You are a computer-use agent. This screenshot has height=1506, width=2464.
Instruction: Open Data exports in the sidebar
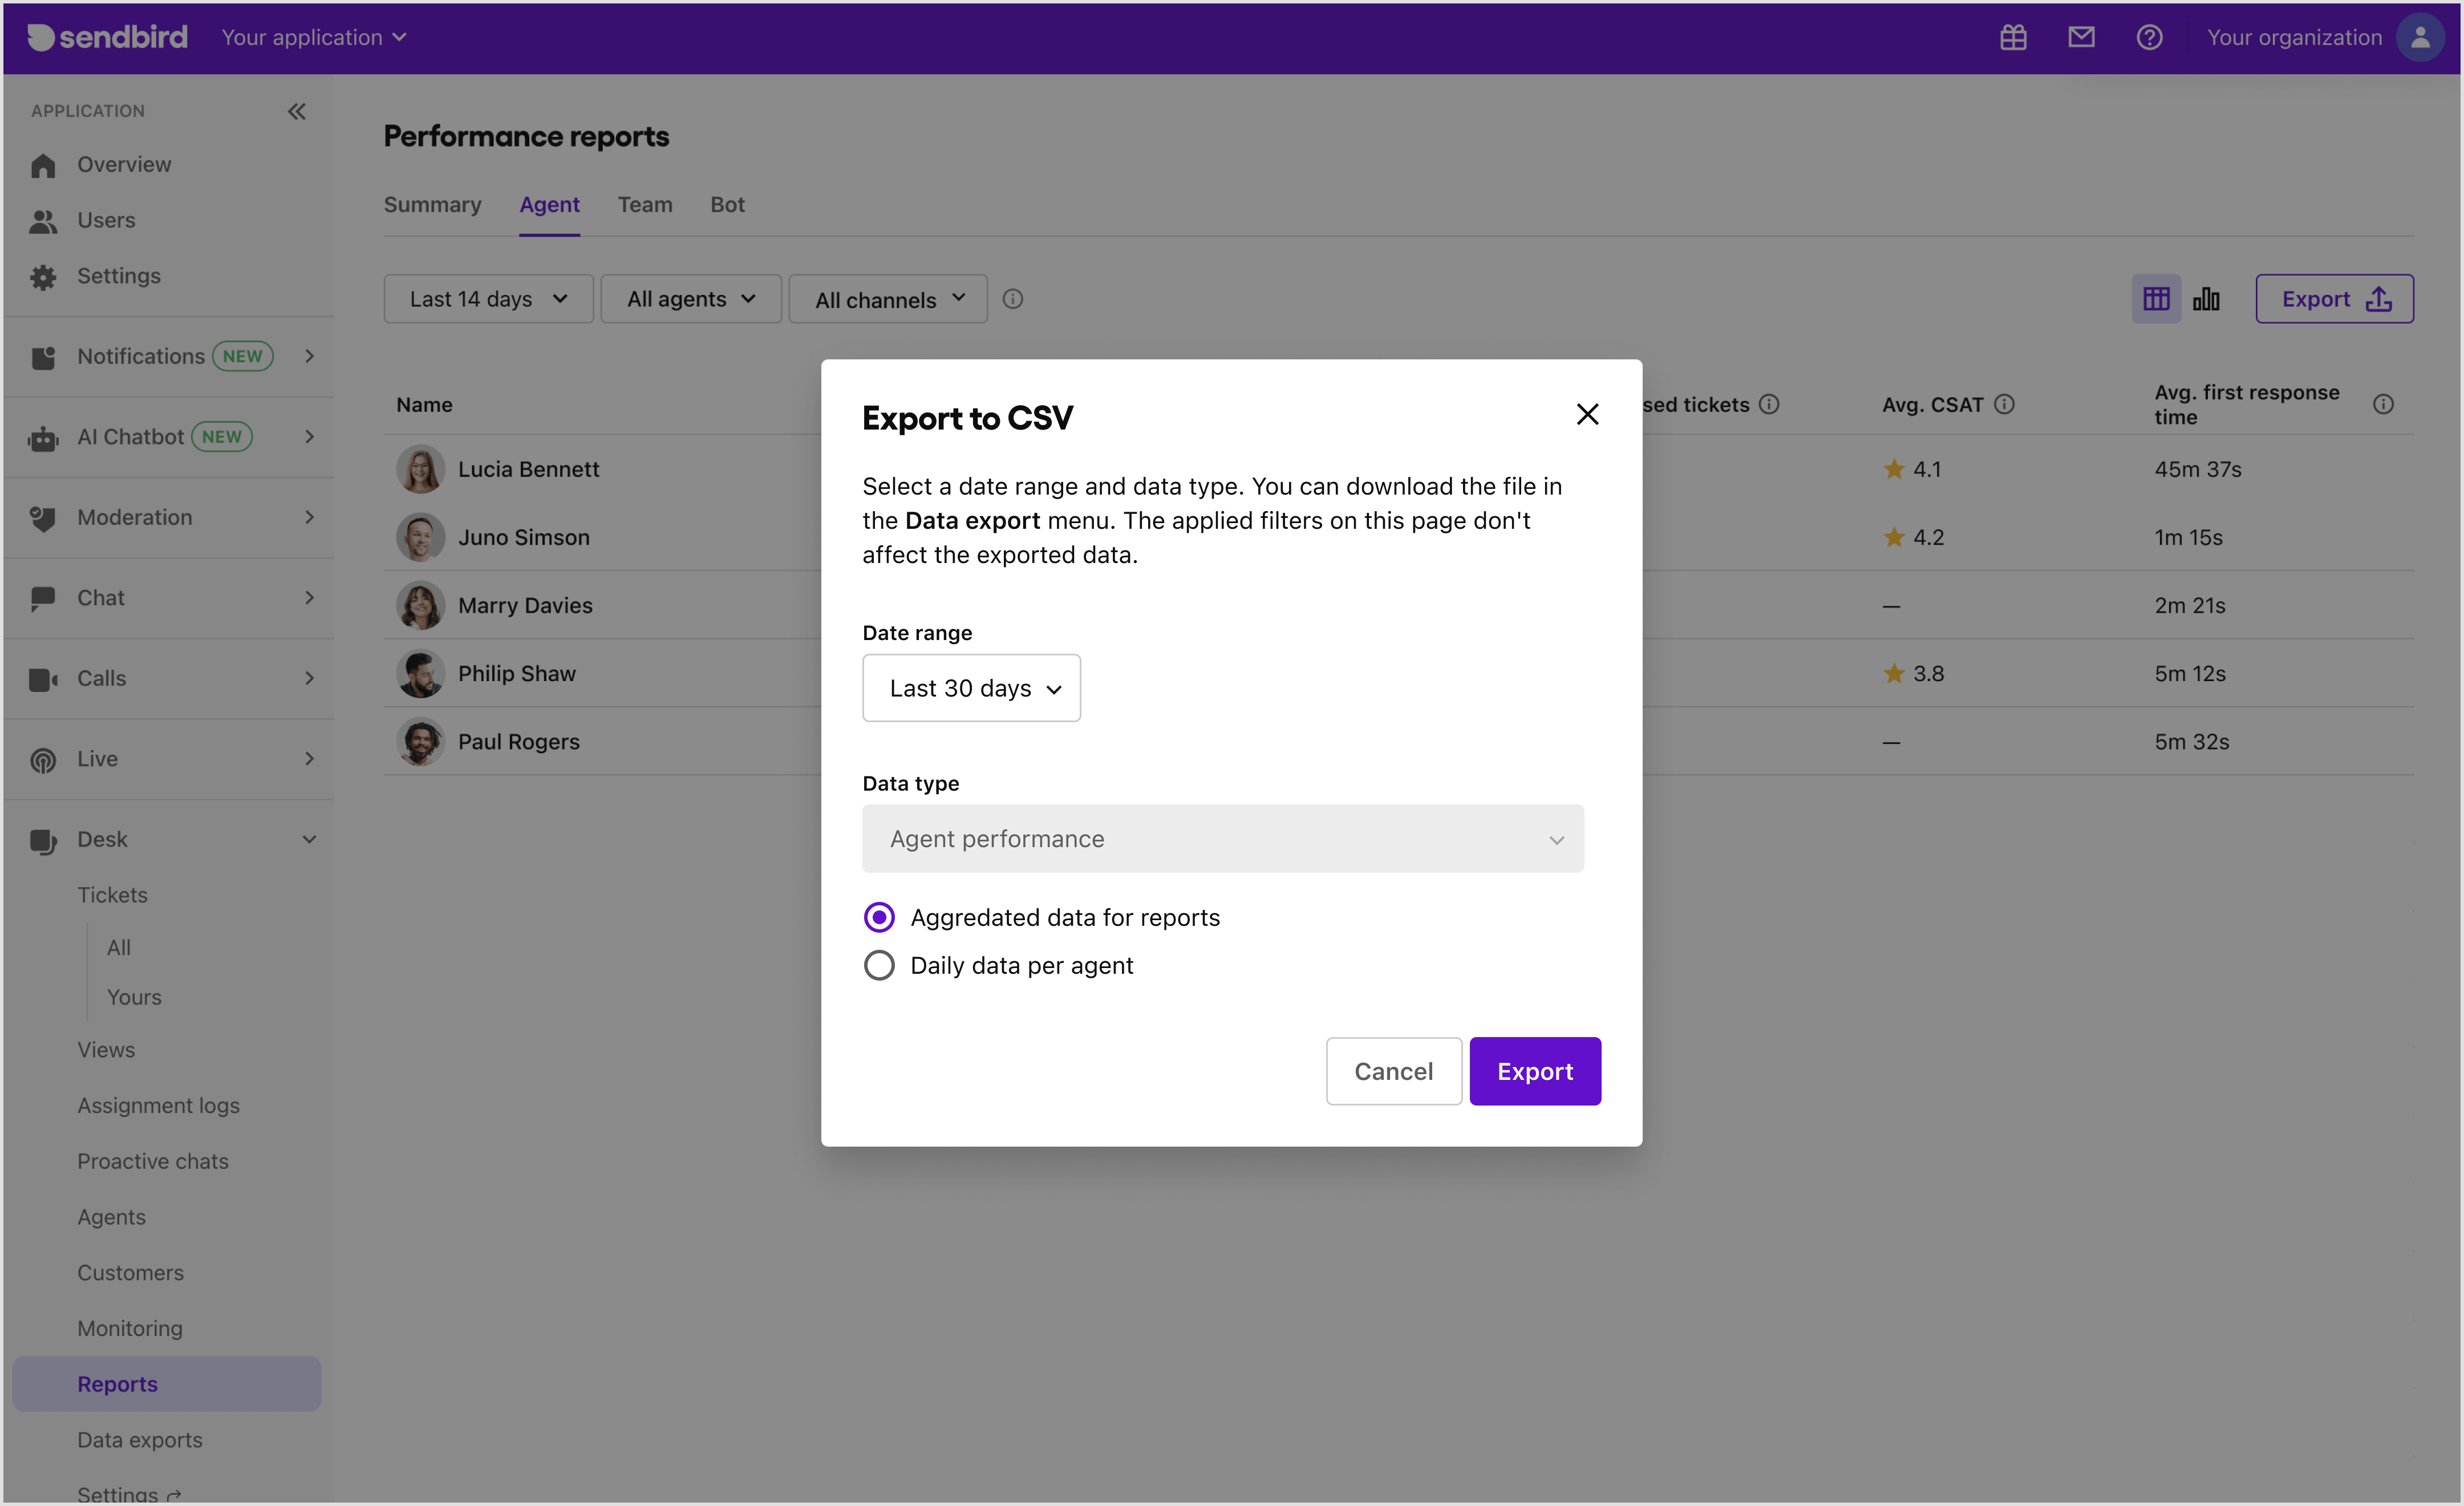click(x=140, y=1439)
